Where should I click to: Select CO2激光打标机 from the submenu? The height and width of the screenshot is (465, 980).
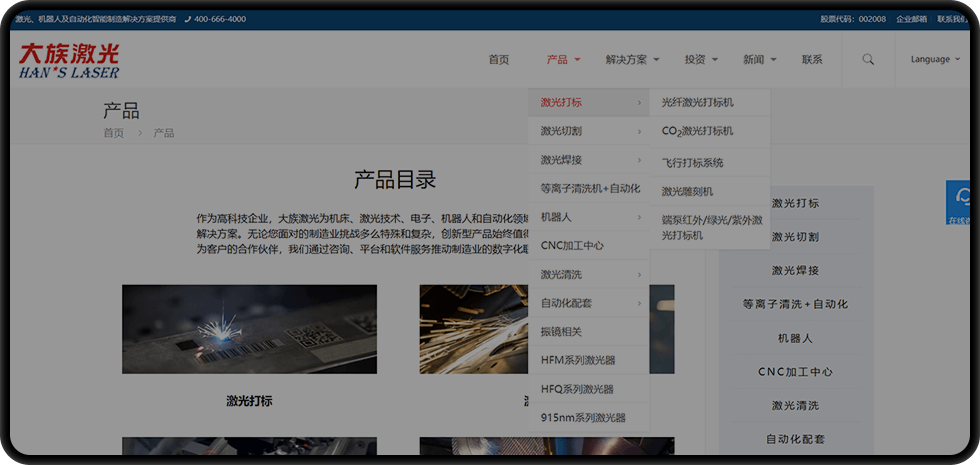(697, 131)
